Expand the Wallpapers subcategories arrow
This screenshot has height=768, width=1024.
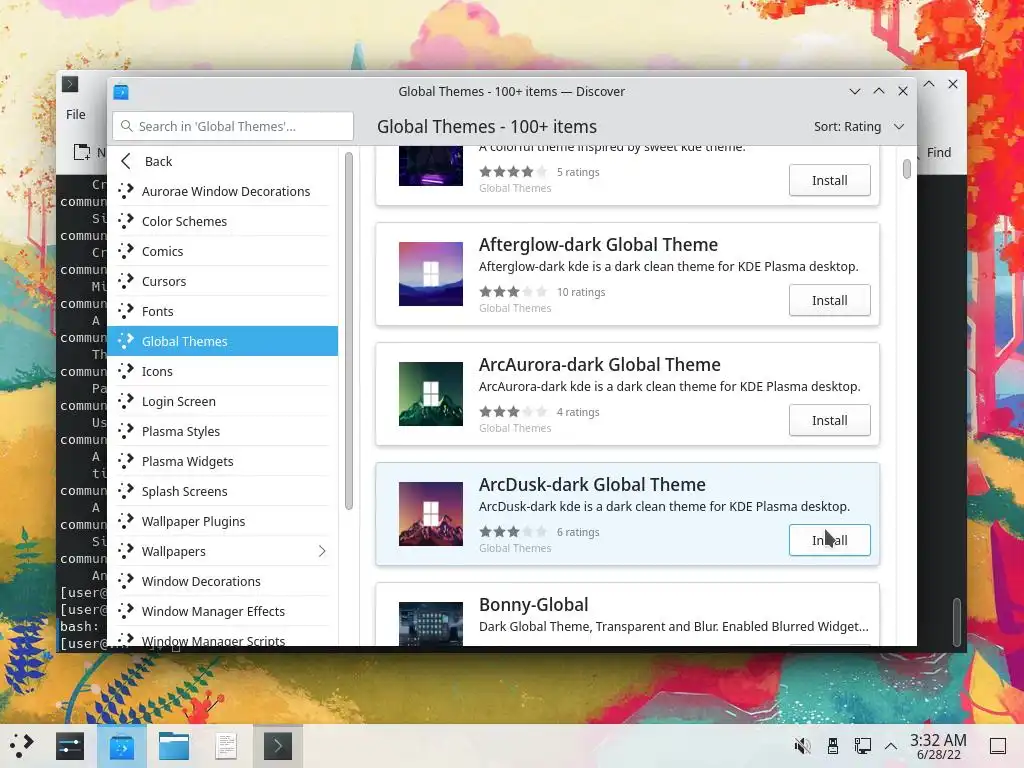[322, 551]
